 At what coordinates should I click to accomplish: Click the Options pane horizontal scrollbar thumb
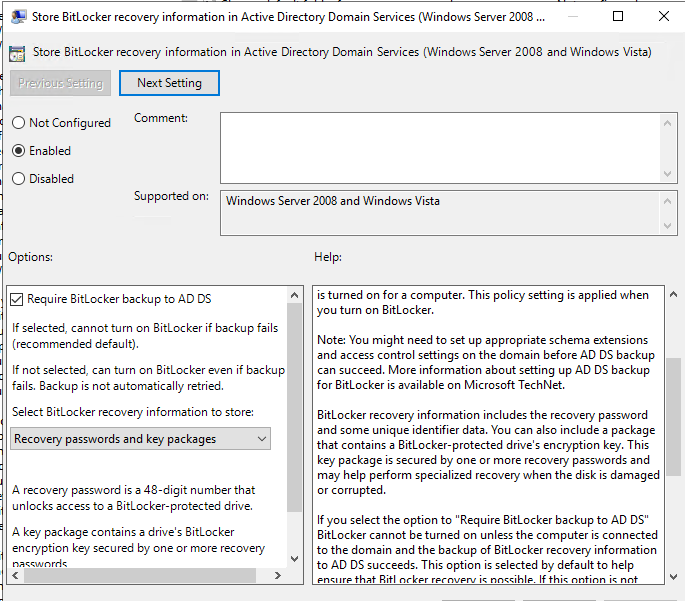pos(140,575)
